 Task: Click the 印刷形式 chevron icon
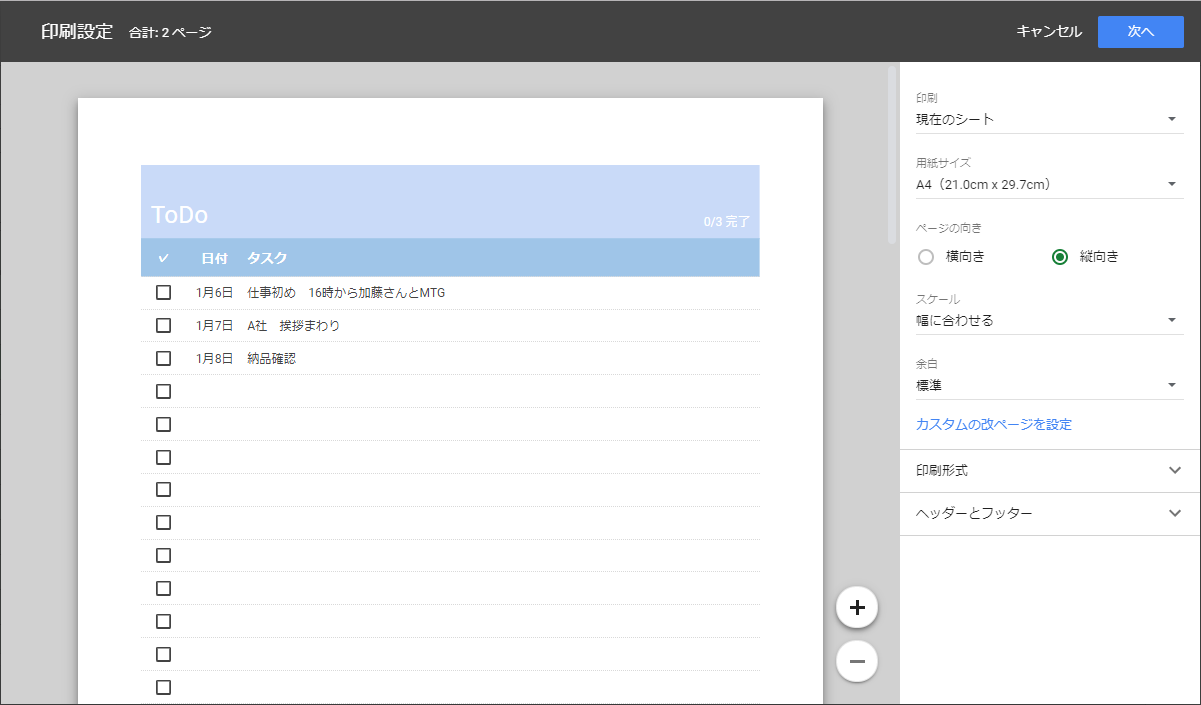(x=1174, y=470)
